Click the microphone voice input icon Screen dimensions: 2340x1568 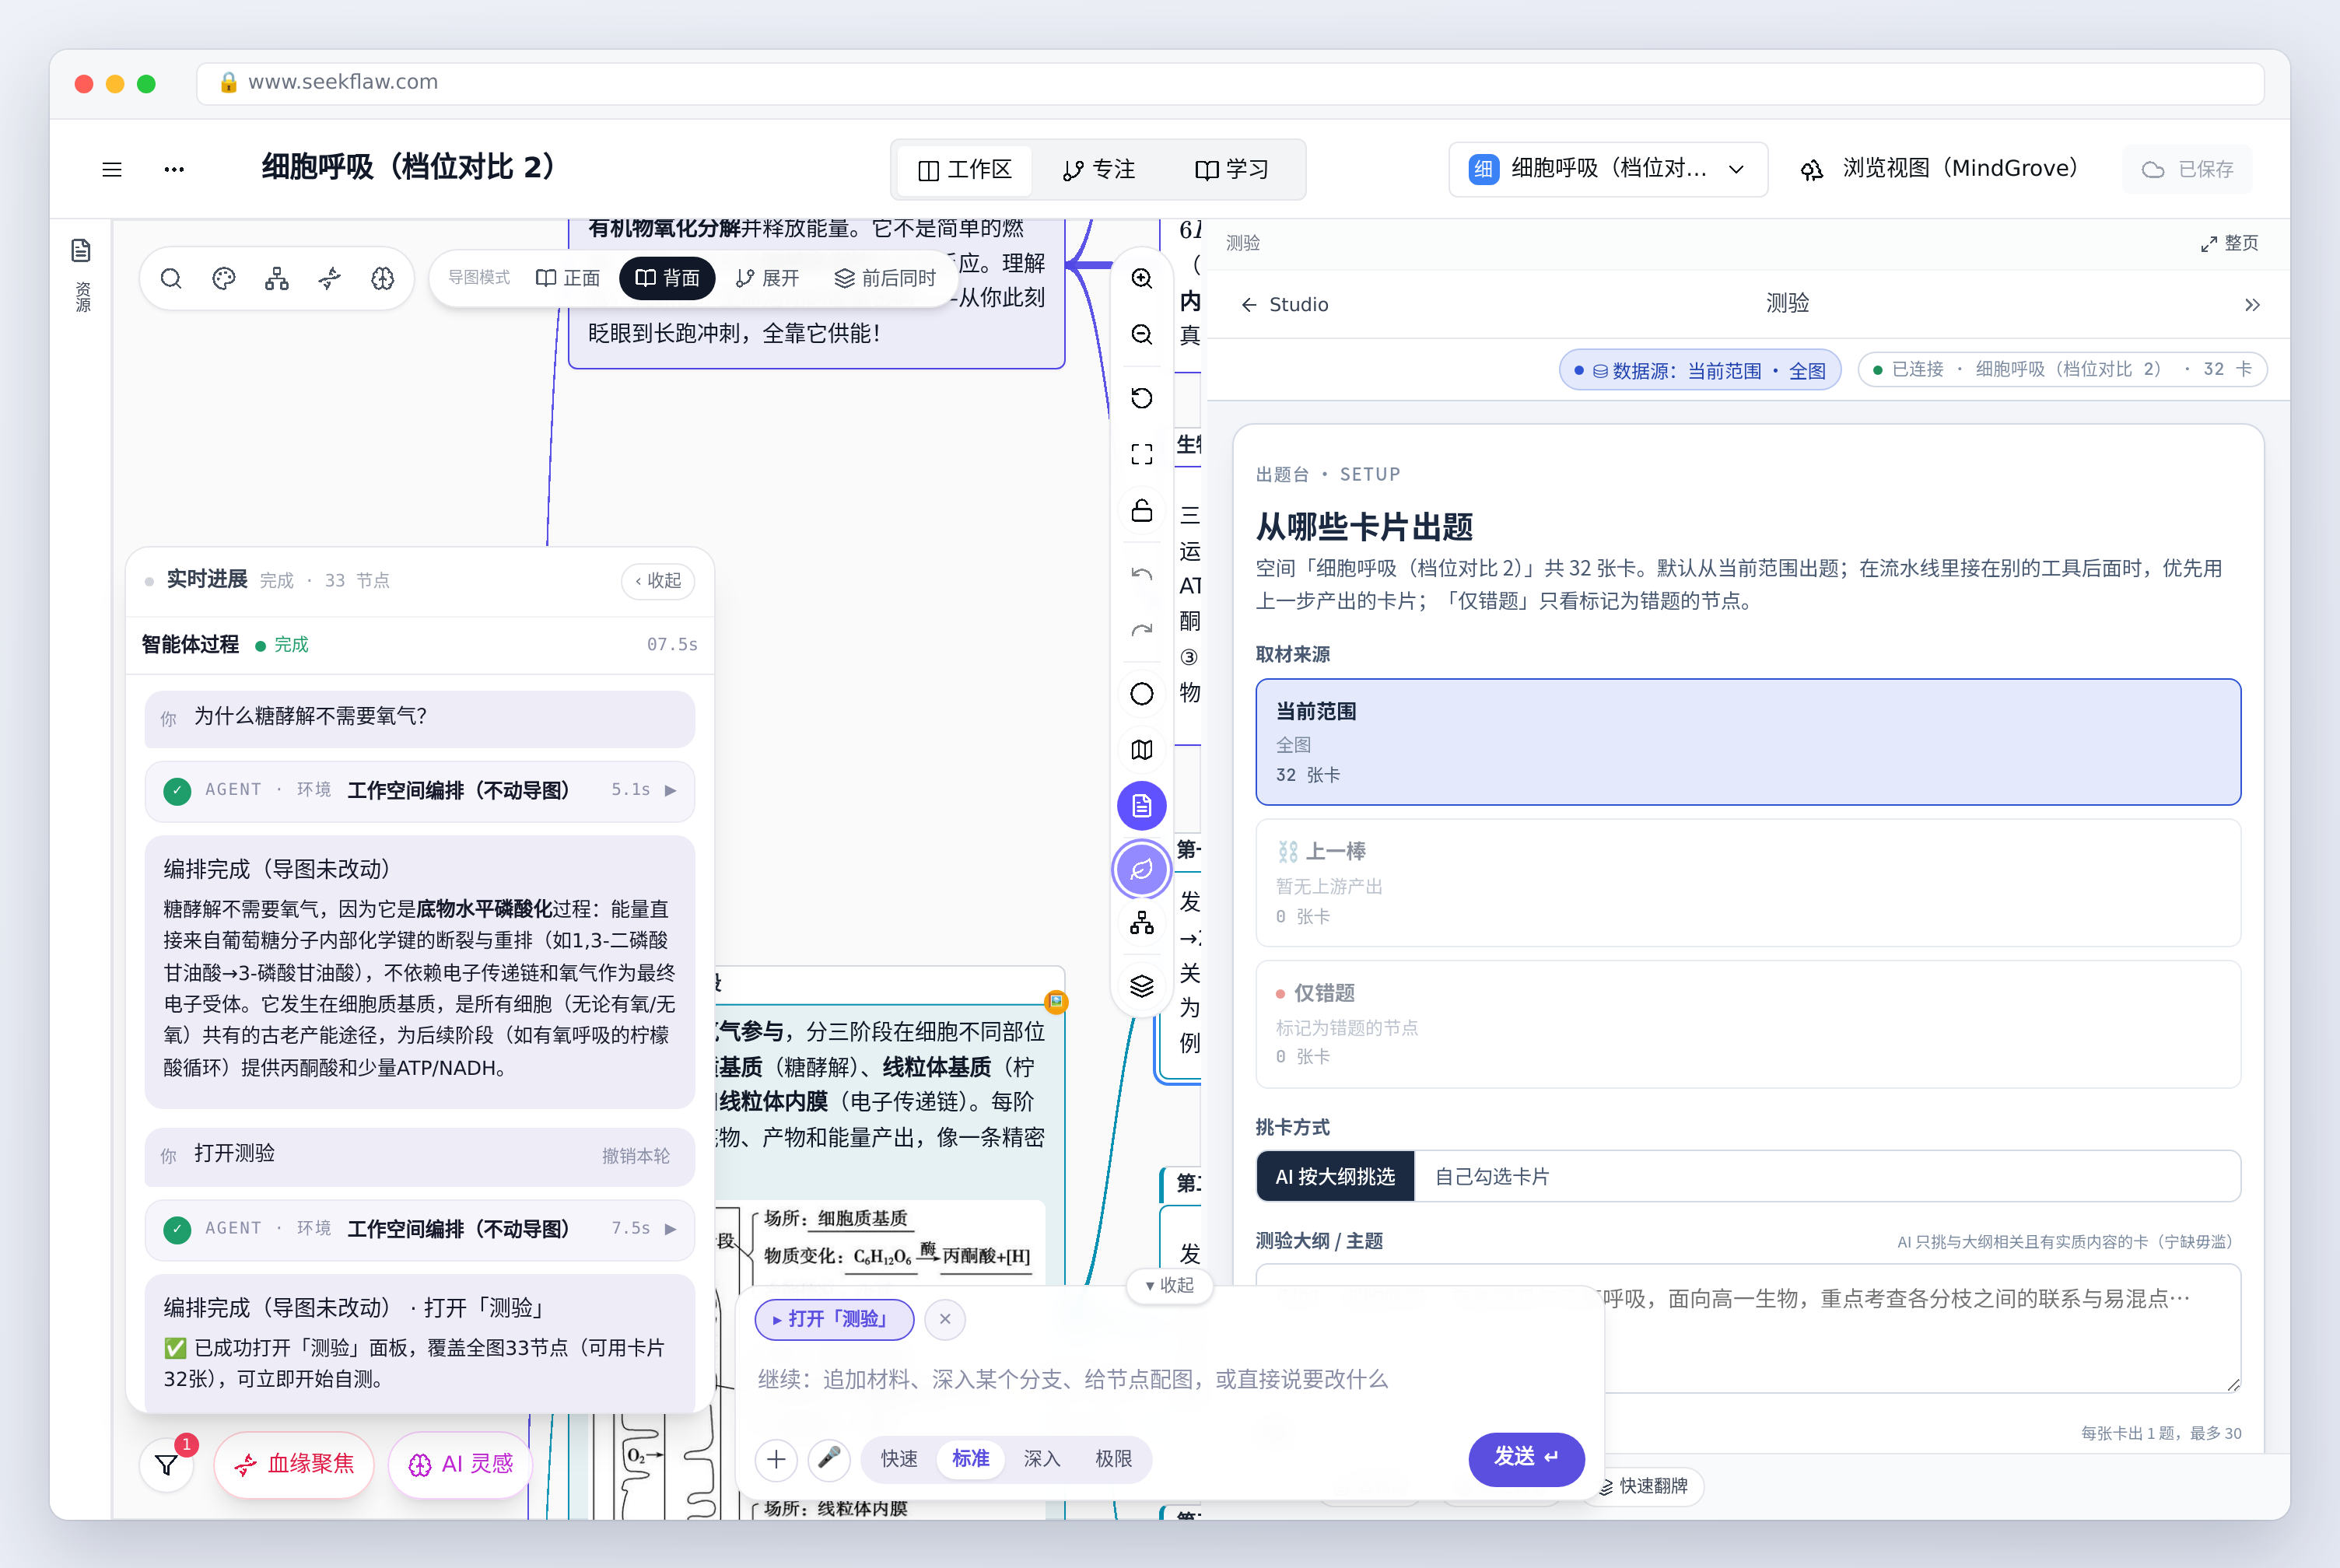(829, 1459)
